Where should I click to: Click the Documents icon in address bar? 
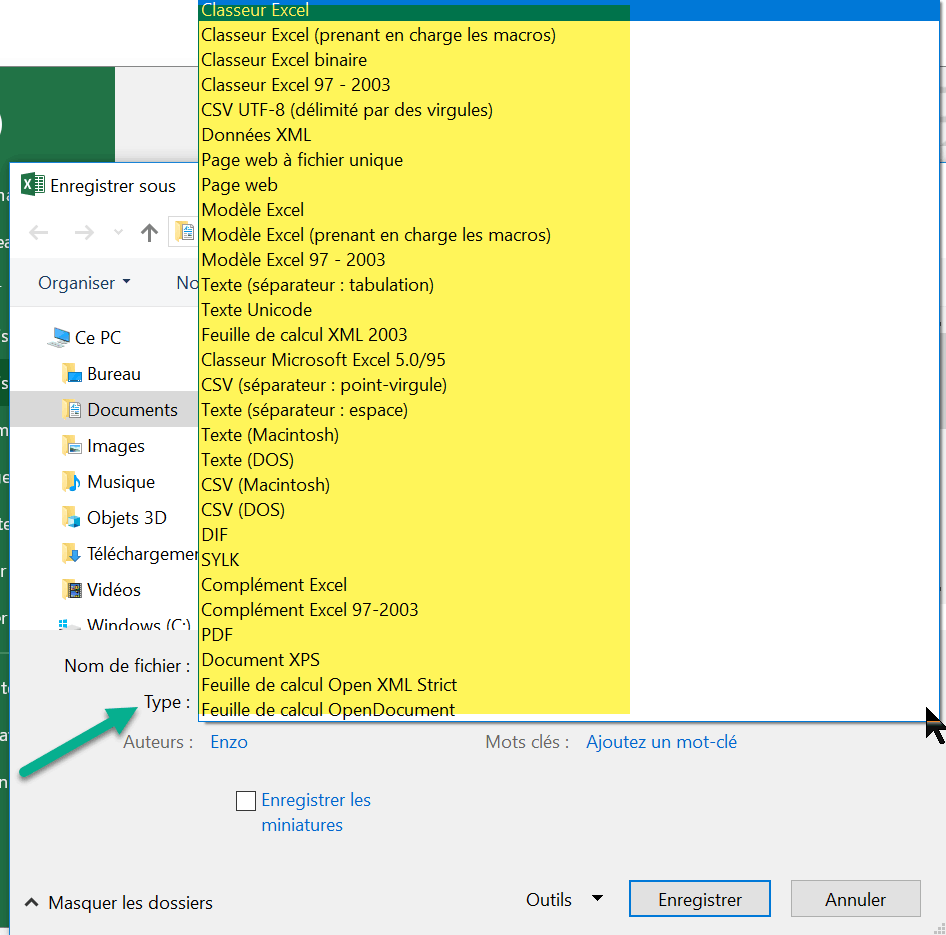[x=185, y=232]
